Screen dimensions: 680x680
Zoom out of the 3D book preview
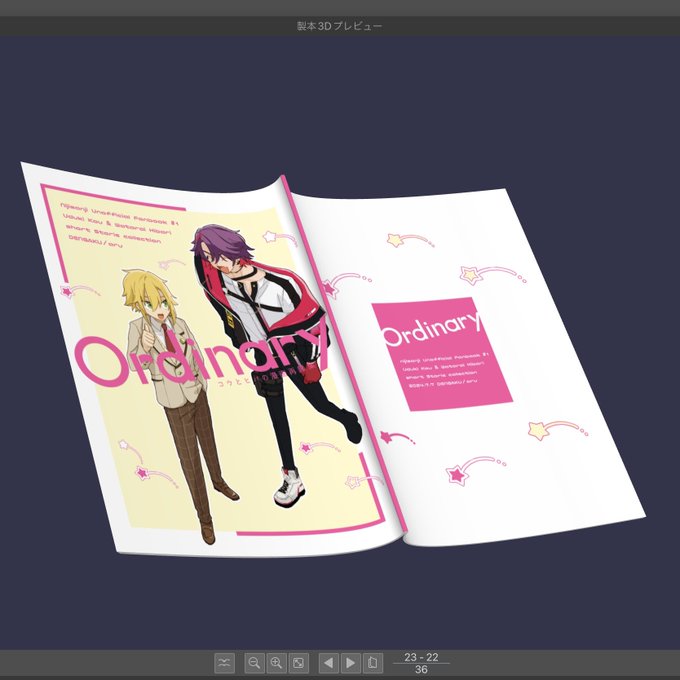pyautogui.click(x=255, y=663)
